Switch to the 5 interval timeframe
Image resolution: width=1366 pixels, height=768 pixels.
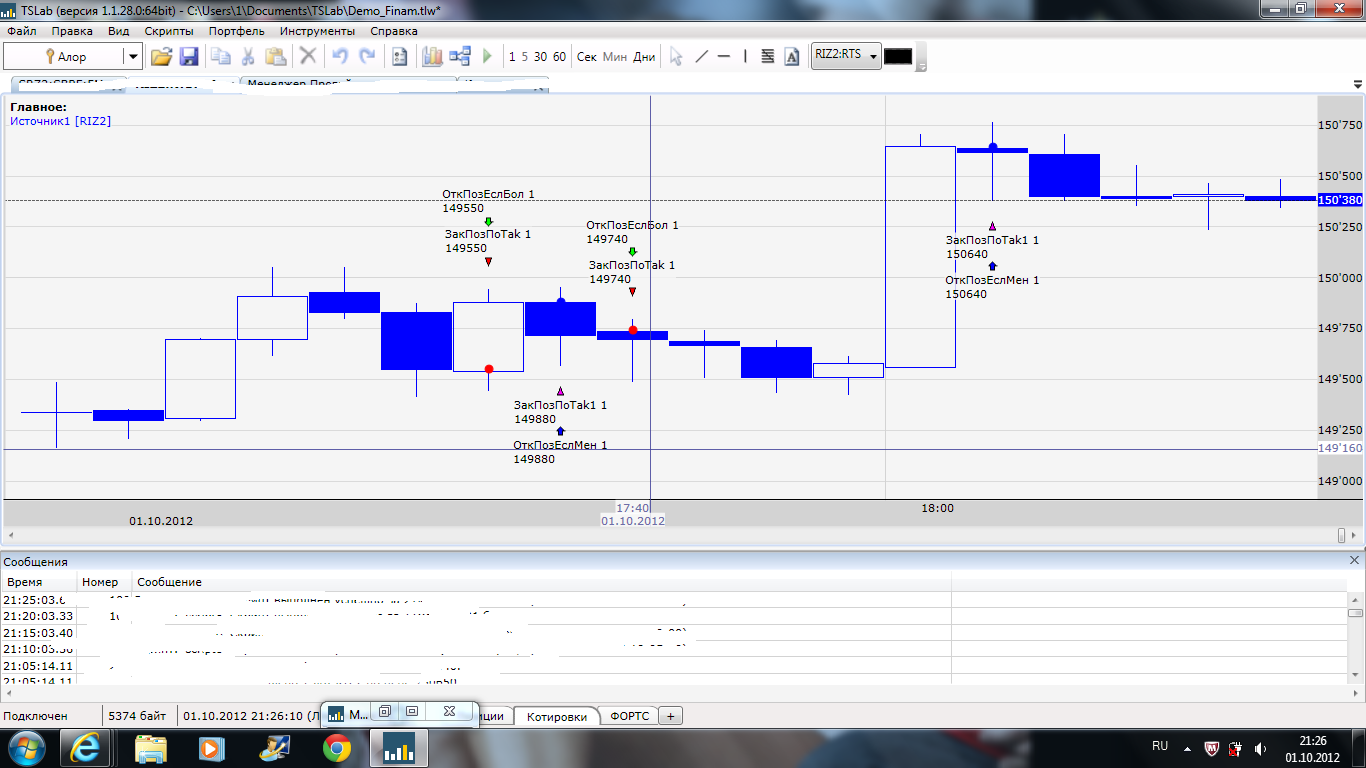525,57
